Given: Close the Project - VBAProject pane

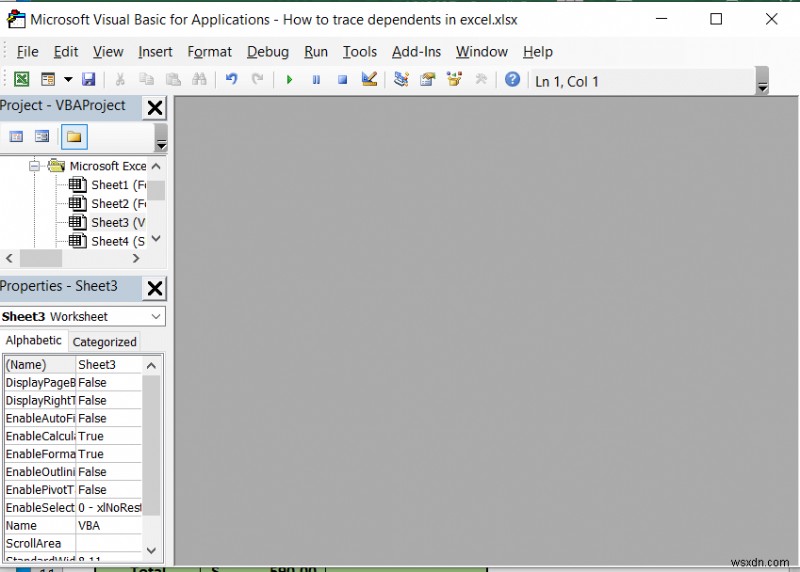Looking at the screenshot, I should (155, 108).
